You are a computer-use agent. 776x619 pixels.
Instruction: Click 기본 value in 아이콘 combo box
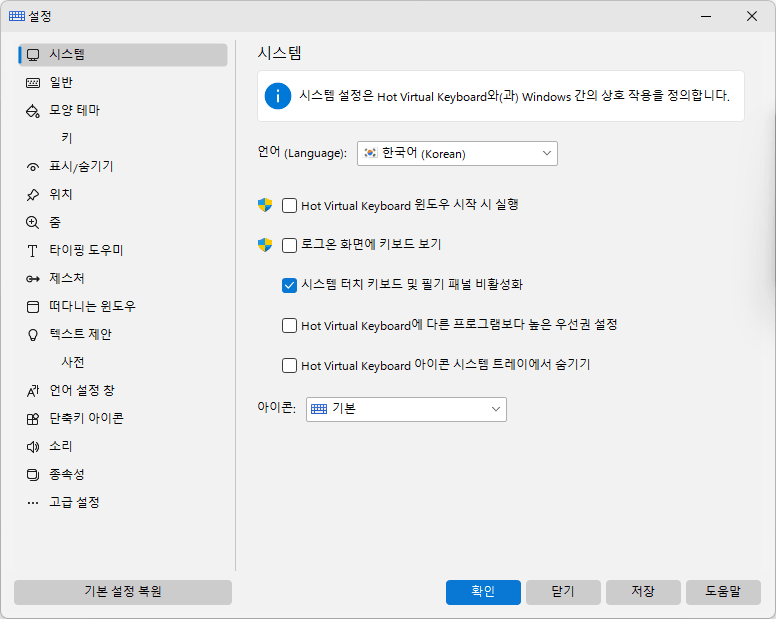point(344,409)
